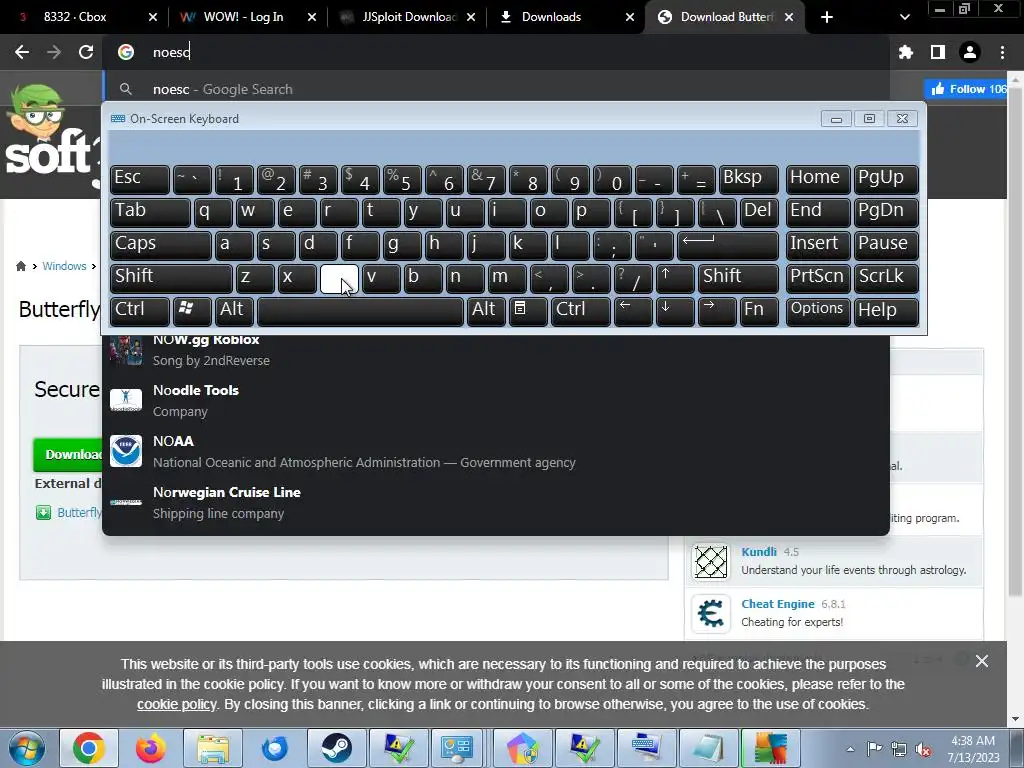Viewport: 1024px width, 768px height.
Task: Select the noesc Google Search suggestion
Action: pos(496,89)
